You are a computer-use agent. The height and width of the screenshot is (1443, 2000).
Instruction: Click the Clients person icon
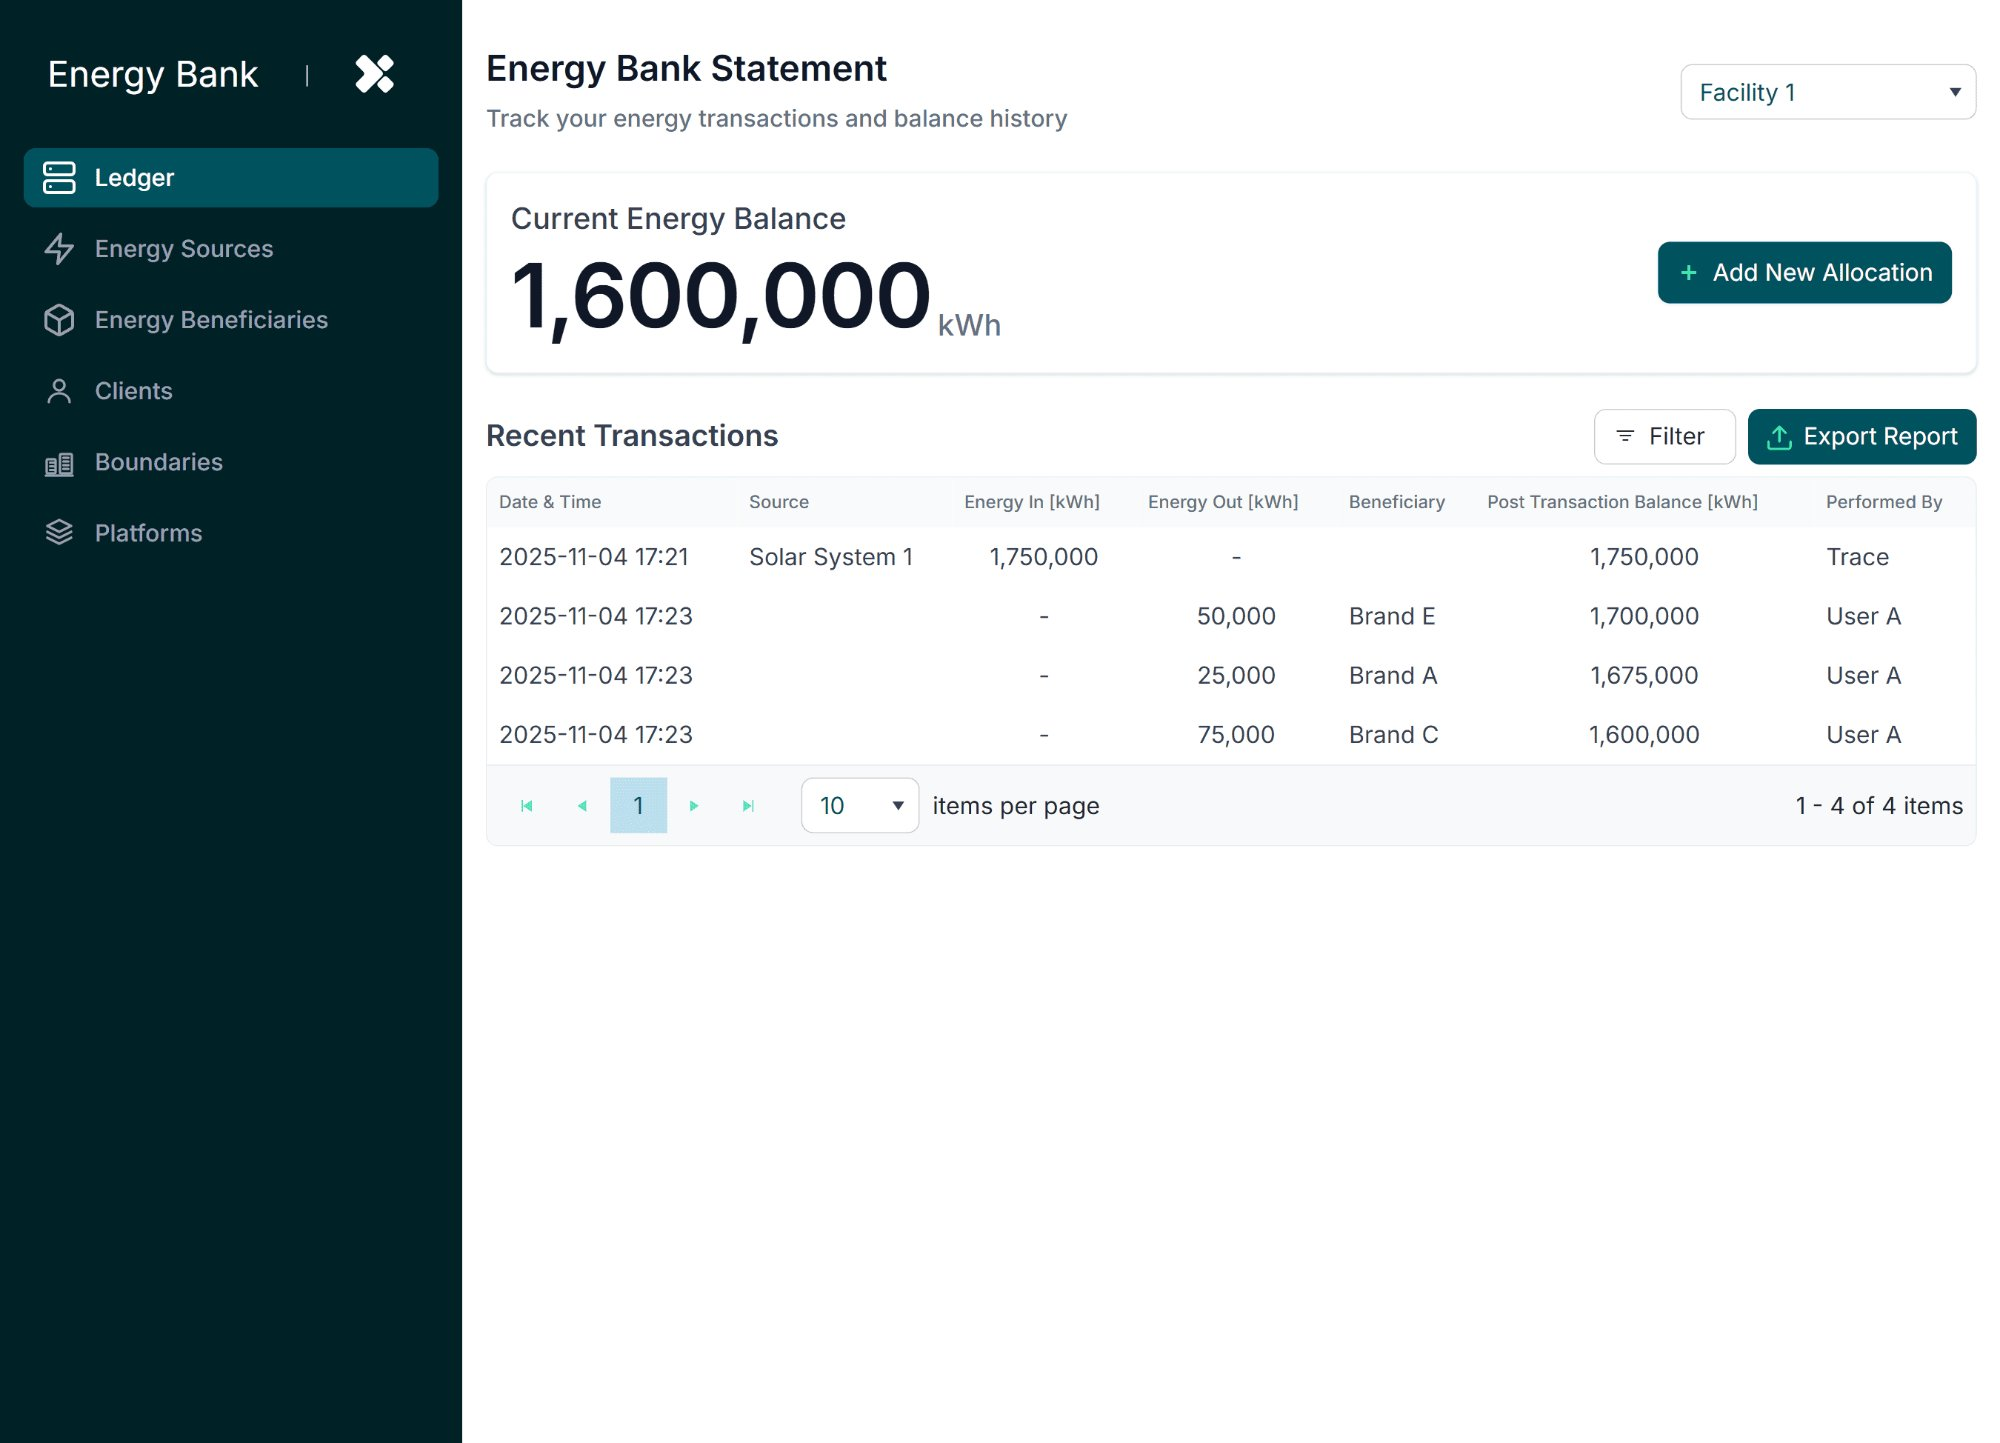click(60, 391)
